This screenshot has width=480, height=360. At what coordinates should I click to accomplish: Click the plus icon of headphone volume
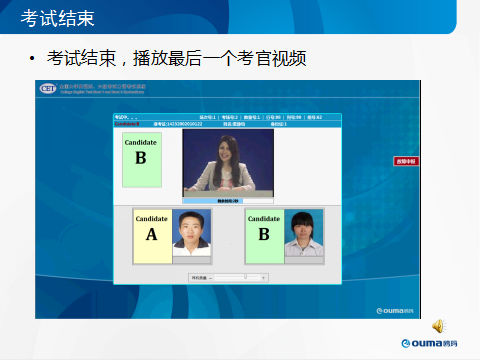point(263,278)
